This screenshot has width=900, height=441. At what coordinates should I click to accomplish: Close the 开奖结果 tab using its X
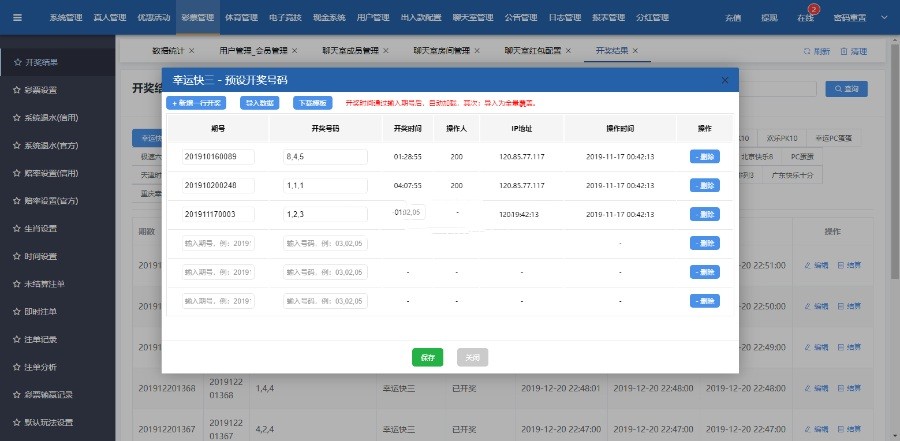point(634,50)
